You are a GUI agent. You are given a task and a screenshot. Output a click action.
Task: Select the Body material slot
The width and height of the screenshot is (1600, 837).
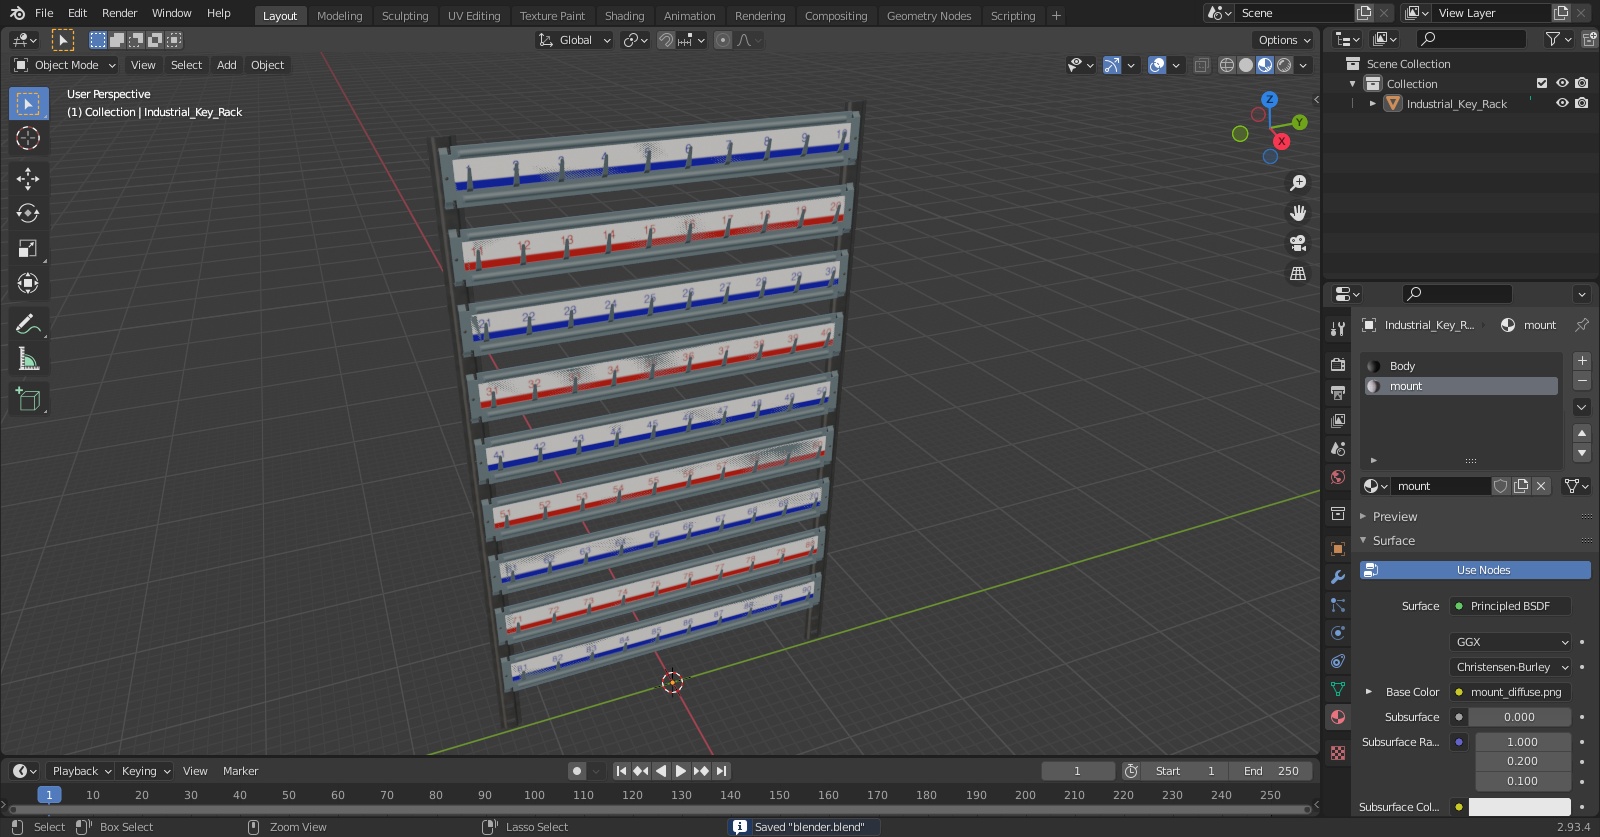(1461, 366)
